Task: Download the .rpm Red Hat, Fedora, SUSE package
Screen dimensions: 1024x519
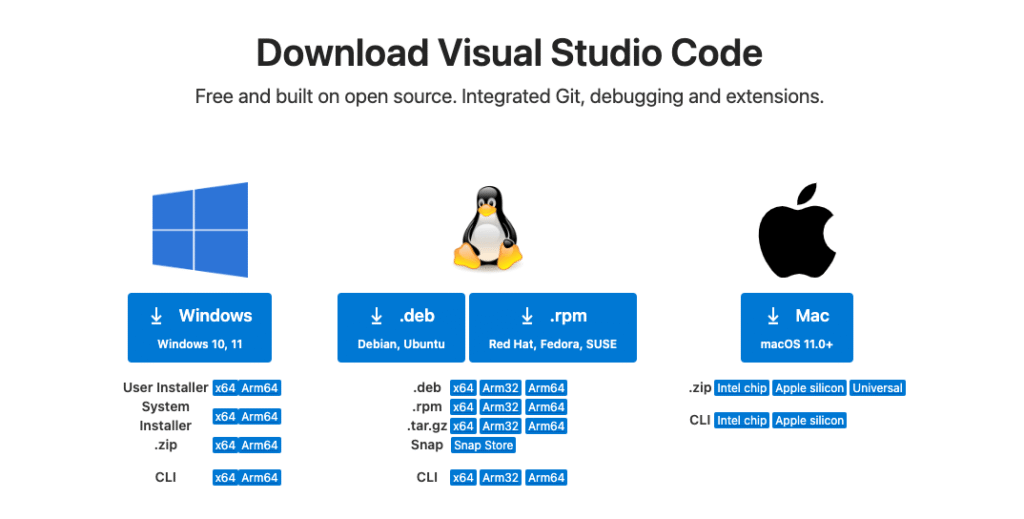Action: pyautogui.click(x=552, y=328)
